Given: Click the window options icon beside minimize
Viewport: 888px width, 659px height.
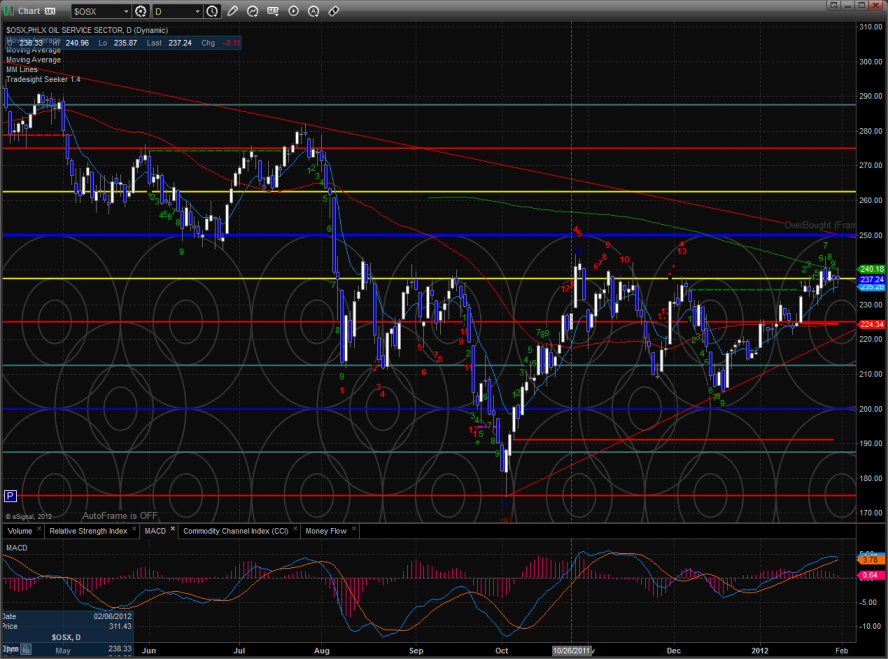Looking at the screenshot, I should (x=832, y=5).
